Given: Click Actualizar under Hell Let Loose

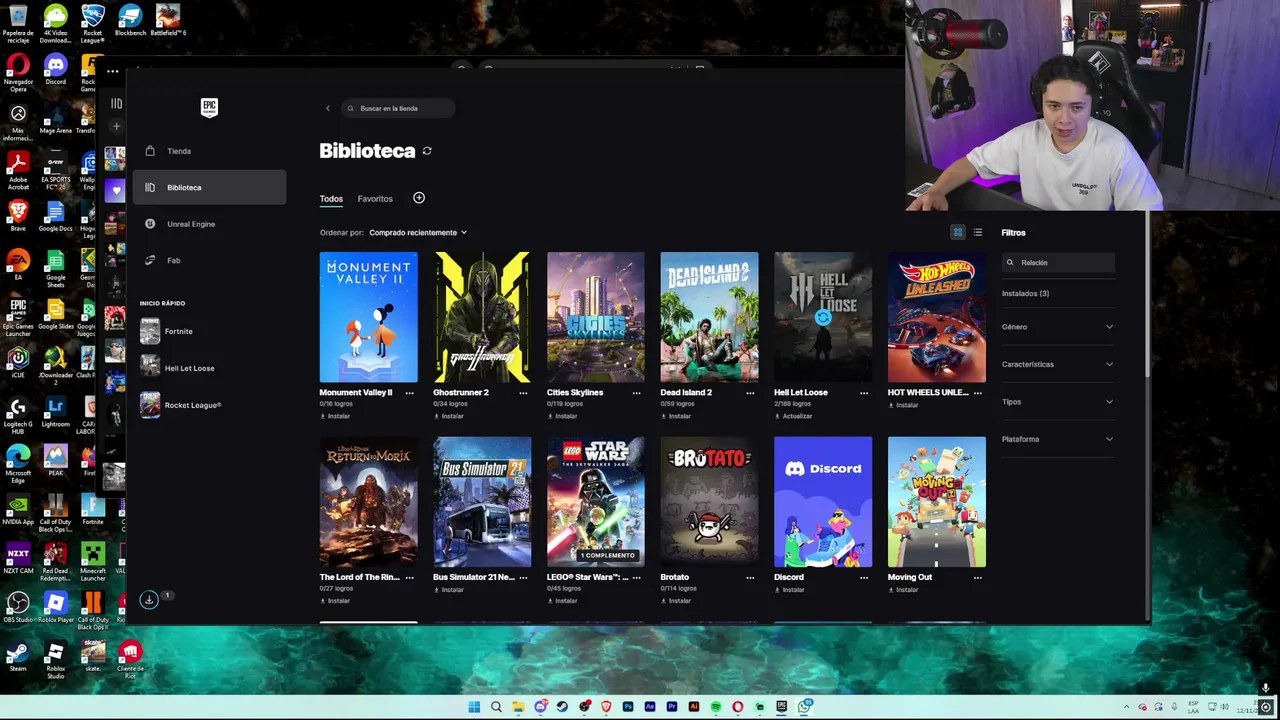Looking at the screenshot, I should point(793,416).
